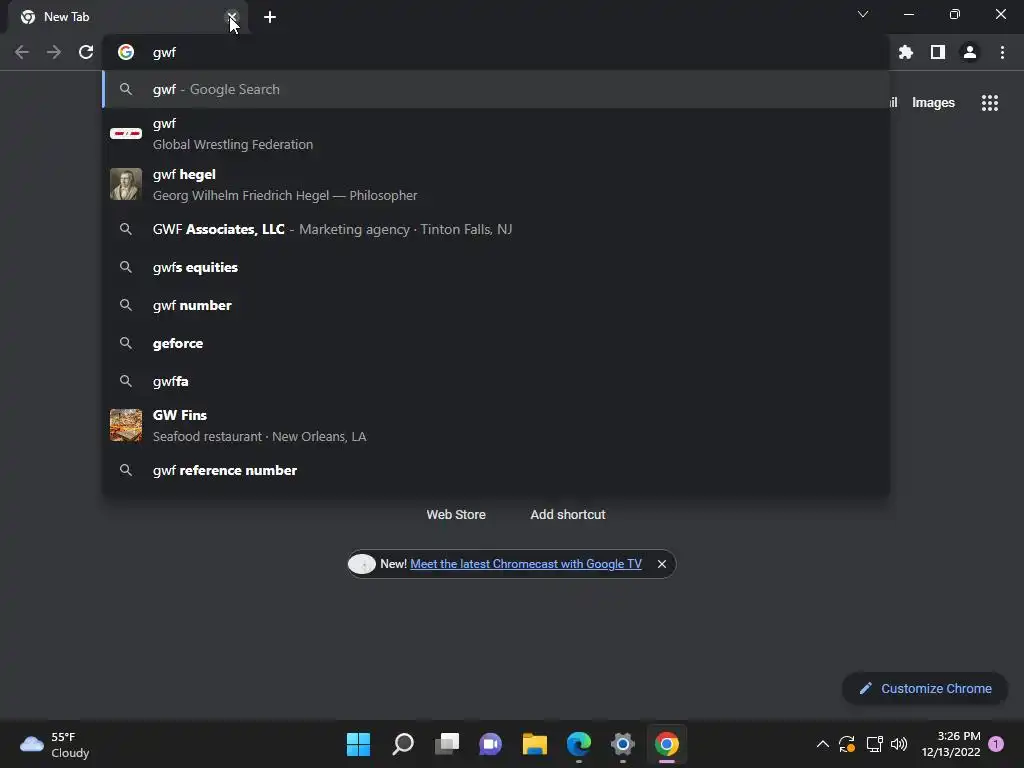This screenshot has width=1024, height=768.
Task: Dismiss the Chromecast promo banner
Action: [x=662, y=564]
